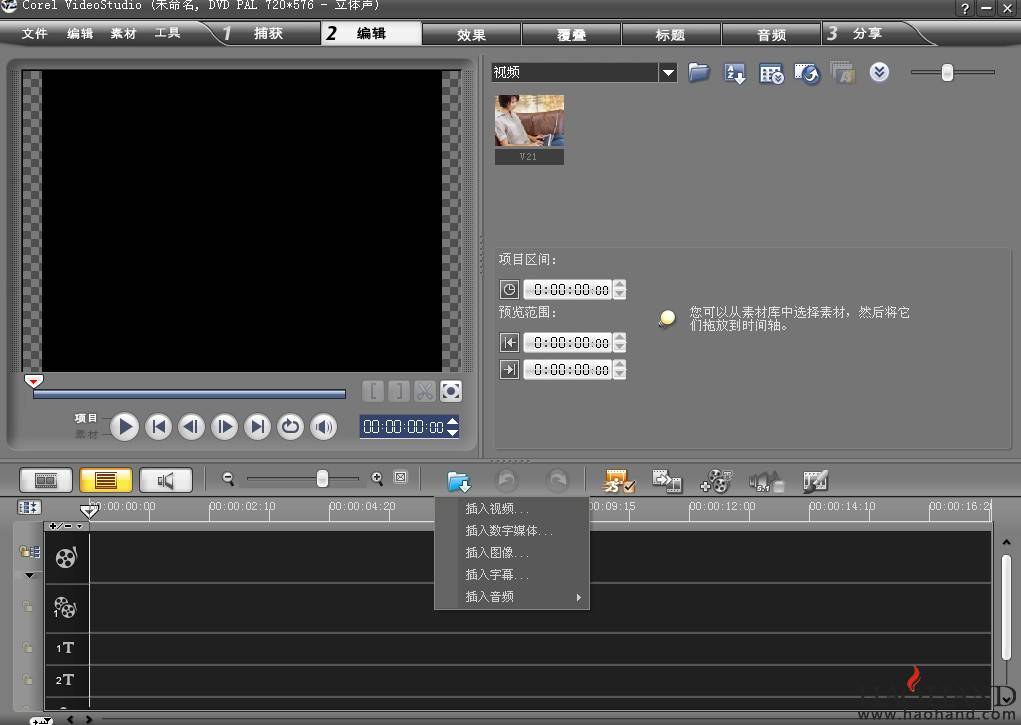1021x725 pixels.
Task: Switch to step 1 捕获 tab
Action: [x=267, y=33]
